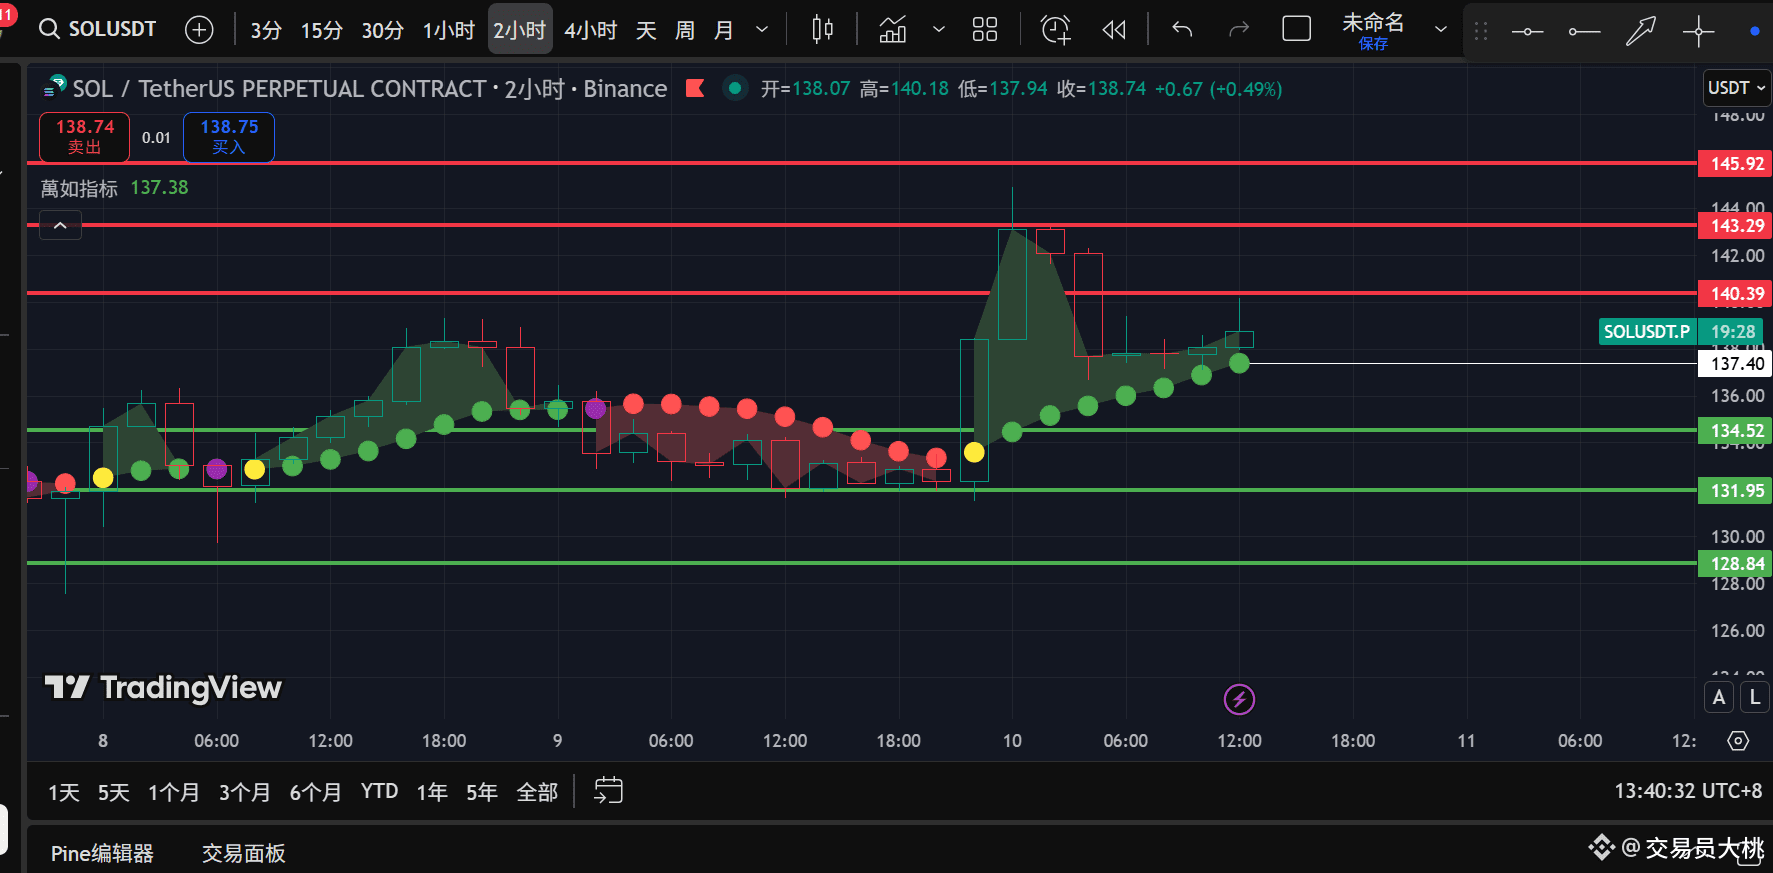The height and width of the screenshot is (873, 1773).
Task: Set the date range to 3个月
Action: point(245,792)
